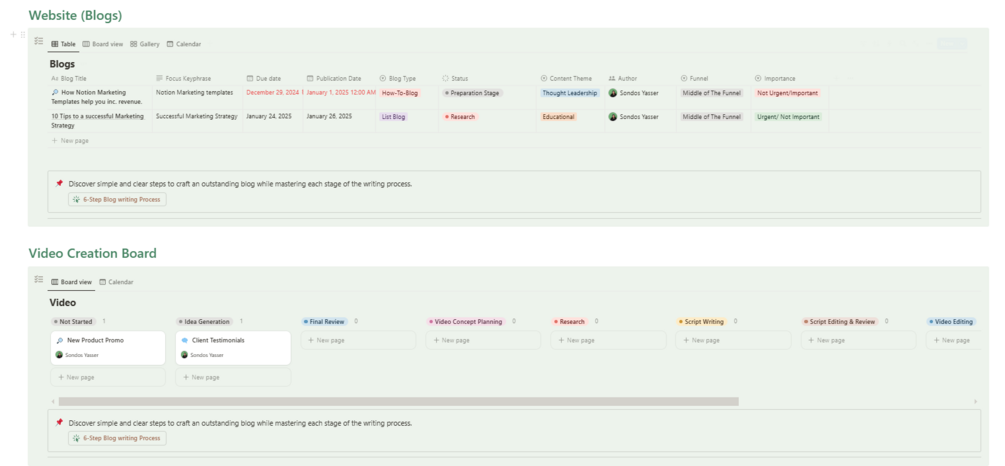Open the 6-Step Blog writing Process link under Blogs
The width and height of the screenshot is (1005, 466).
click(x=117, y=199)
